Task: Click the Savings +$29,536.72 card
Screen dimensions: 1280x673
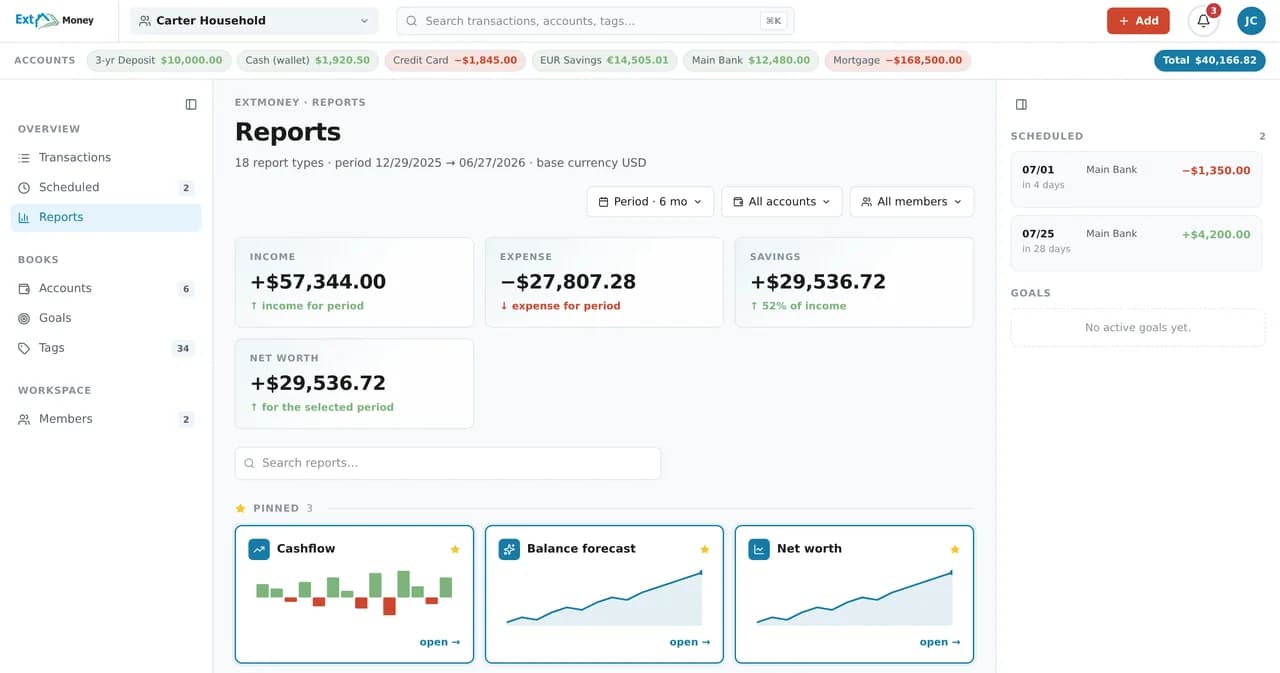Action: point(854,282)
